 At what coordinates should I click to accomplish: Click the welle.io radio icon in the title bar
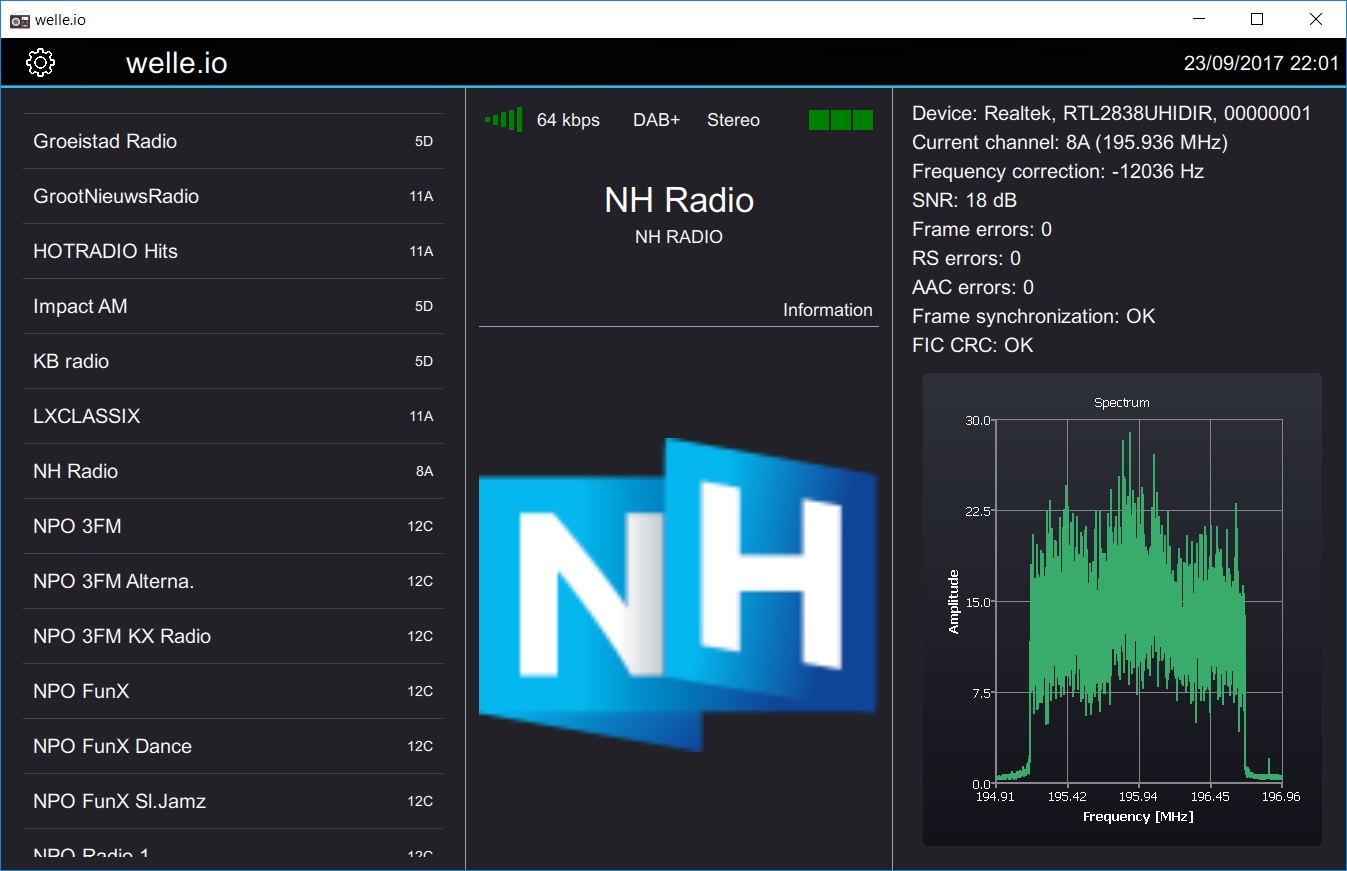tap(19, 19)
